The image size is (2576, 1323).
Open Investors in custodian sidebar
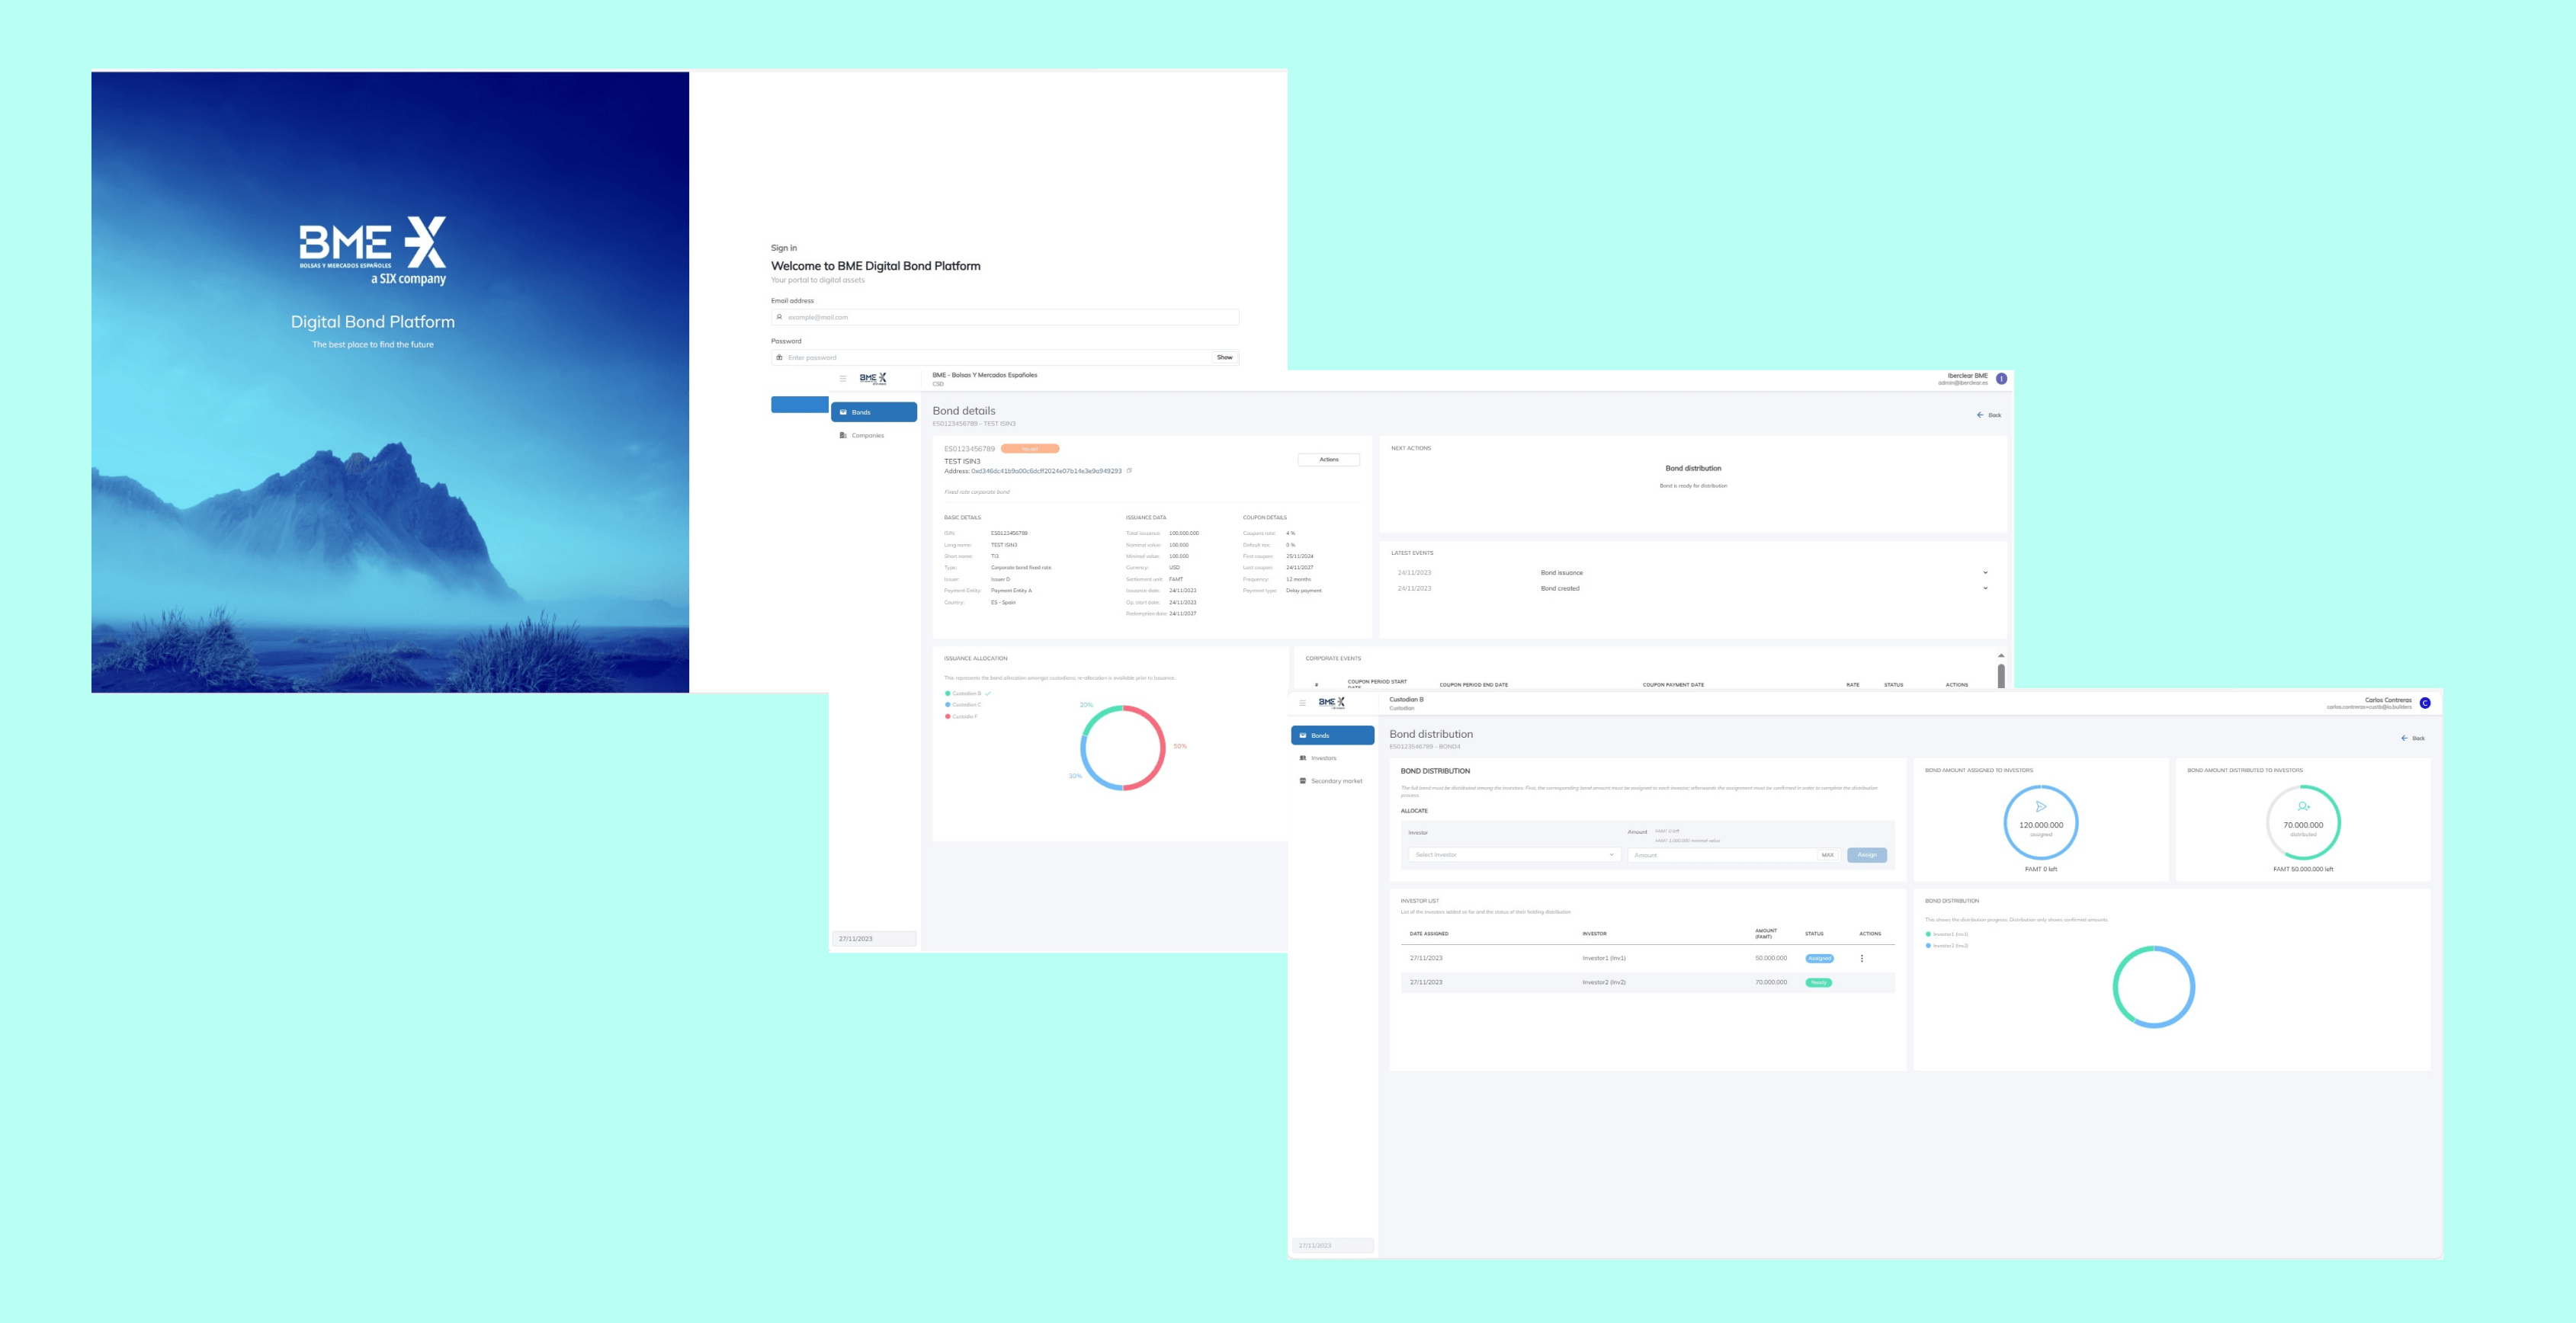pos(1323,758)
